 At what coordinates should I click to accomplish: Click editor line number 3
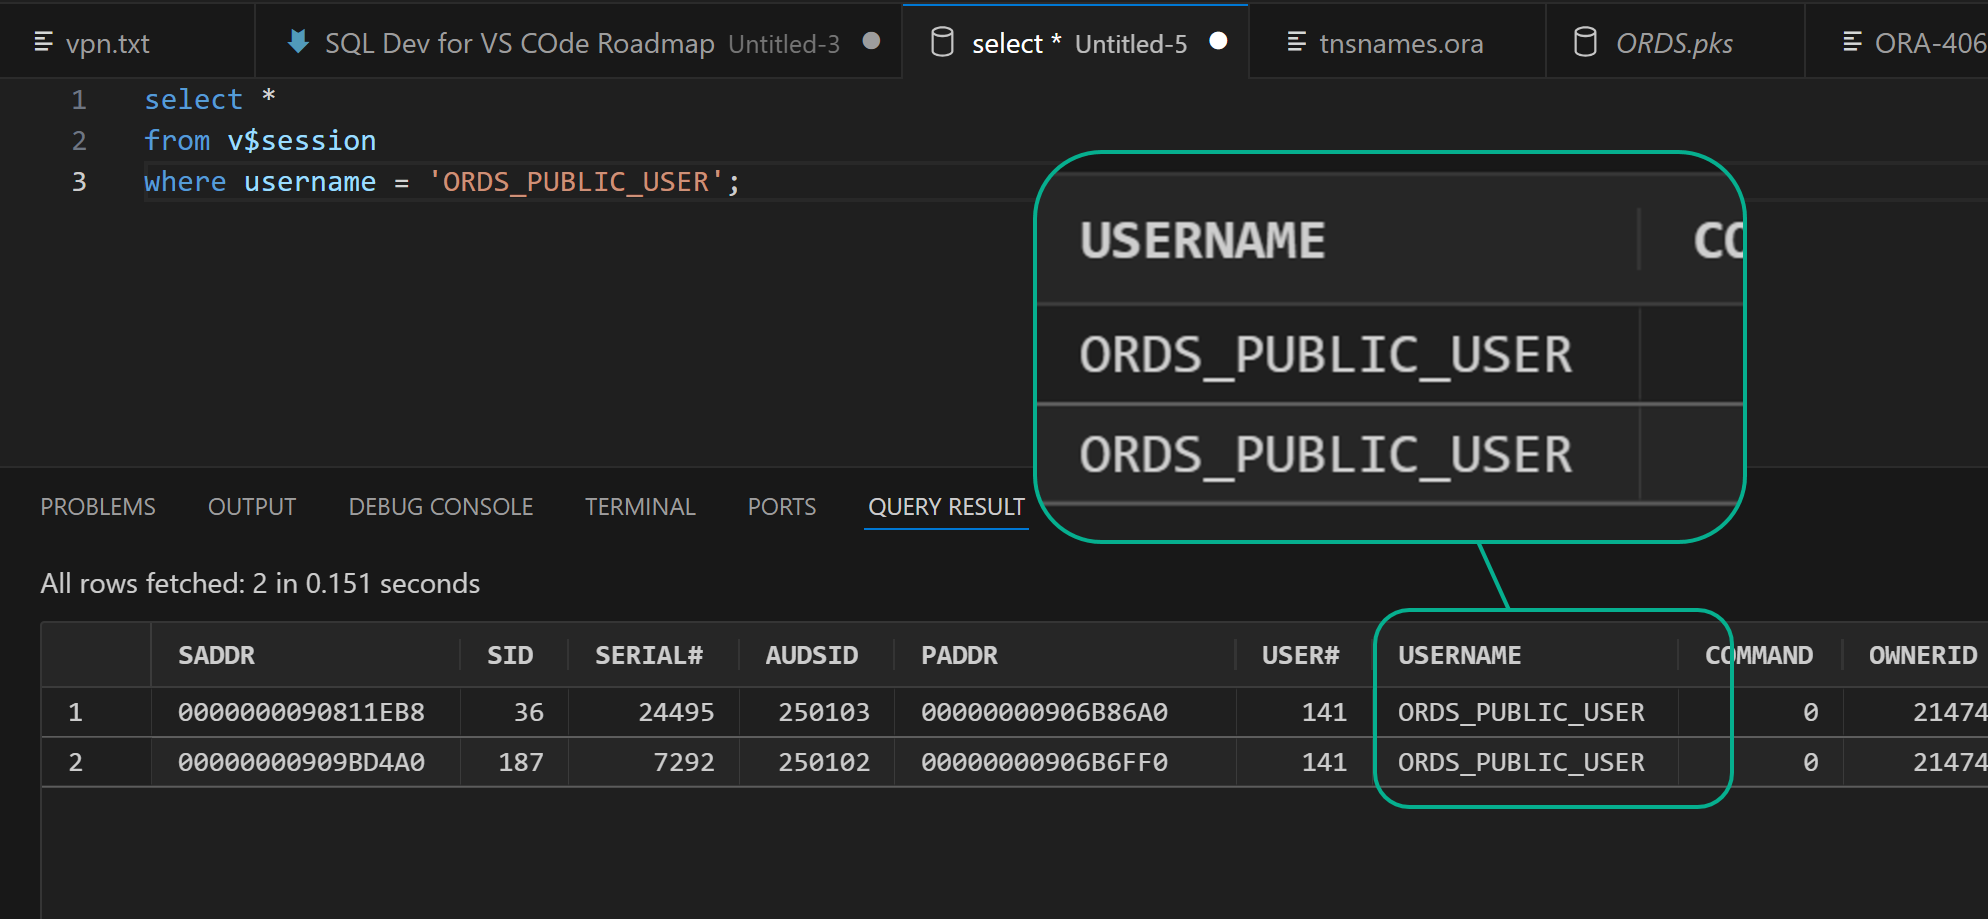(79, 181)
